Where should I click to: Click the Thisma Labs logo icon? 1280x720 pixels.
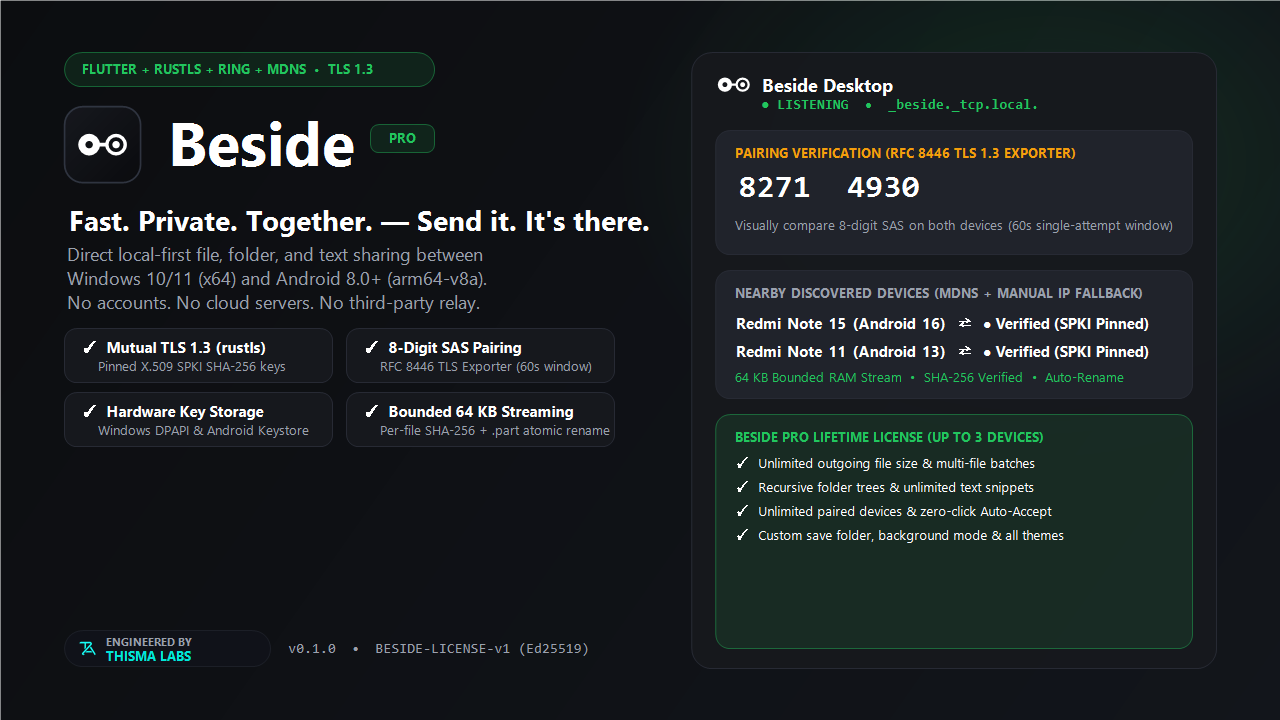coord(88,649)
